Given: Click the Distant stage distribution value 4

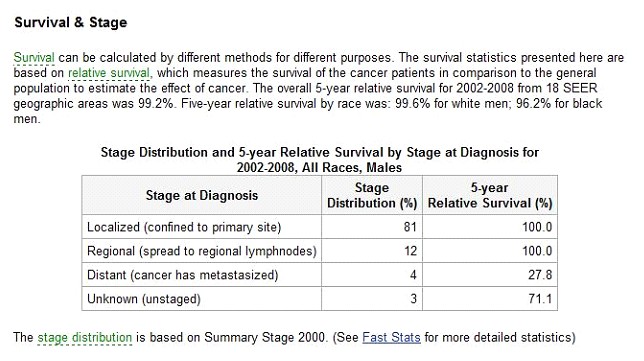Looking at the screenshot, I should [x=413, y=275].
